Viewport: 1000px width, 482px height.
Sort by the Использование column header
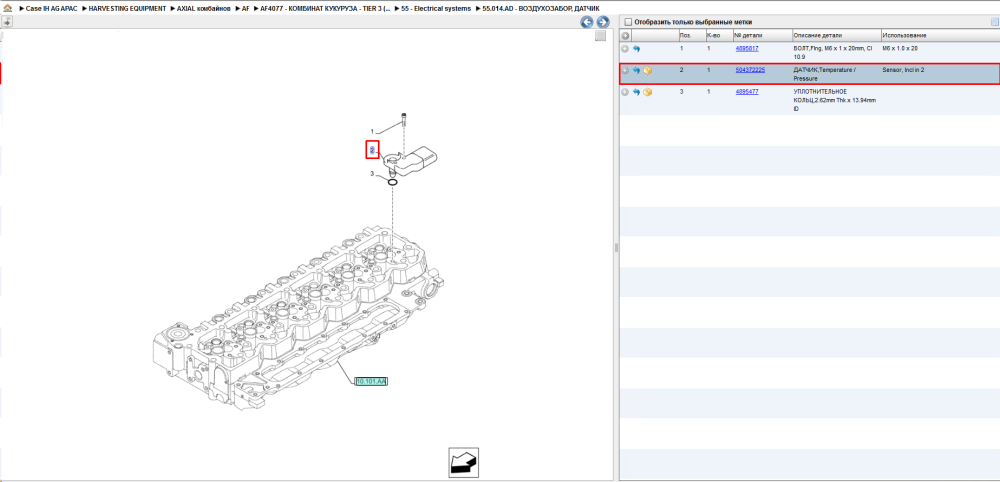click(939, 36)
